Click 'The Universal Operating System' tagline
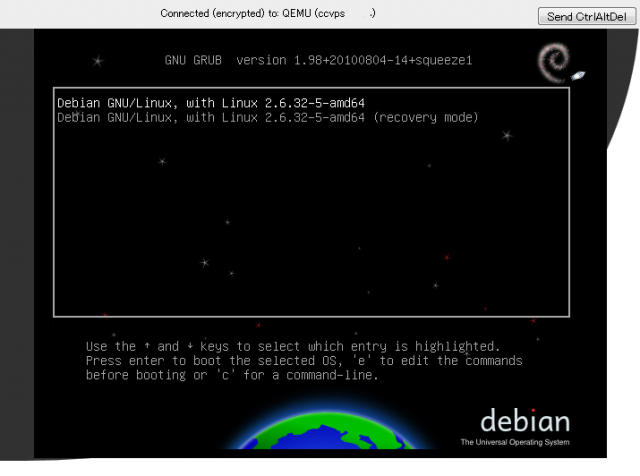This screenshot has height=476, width=640. coord(515,442)
